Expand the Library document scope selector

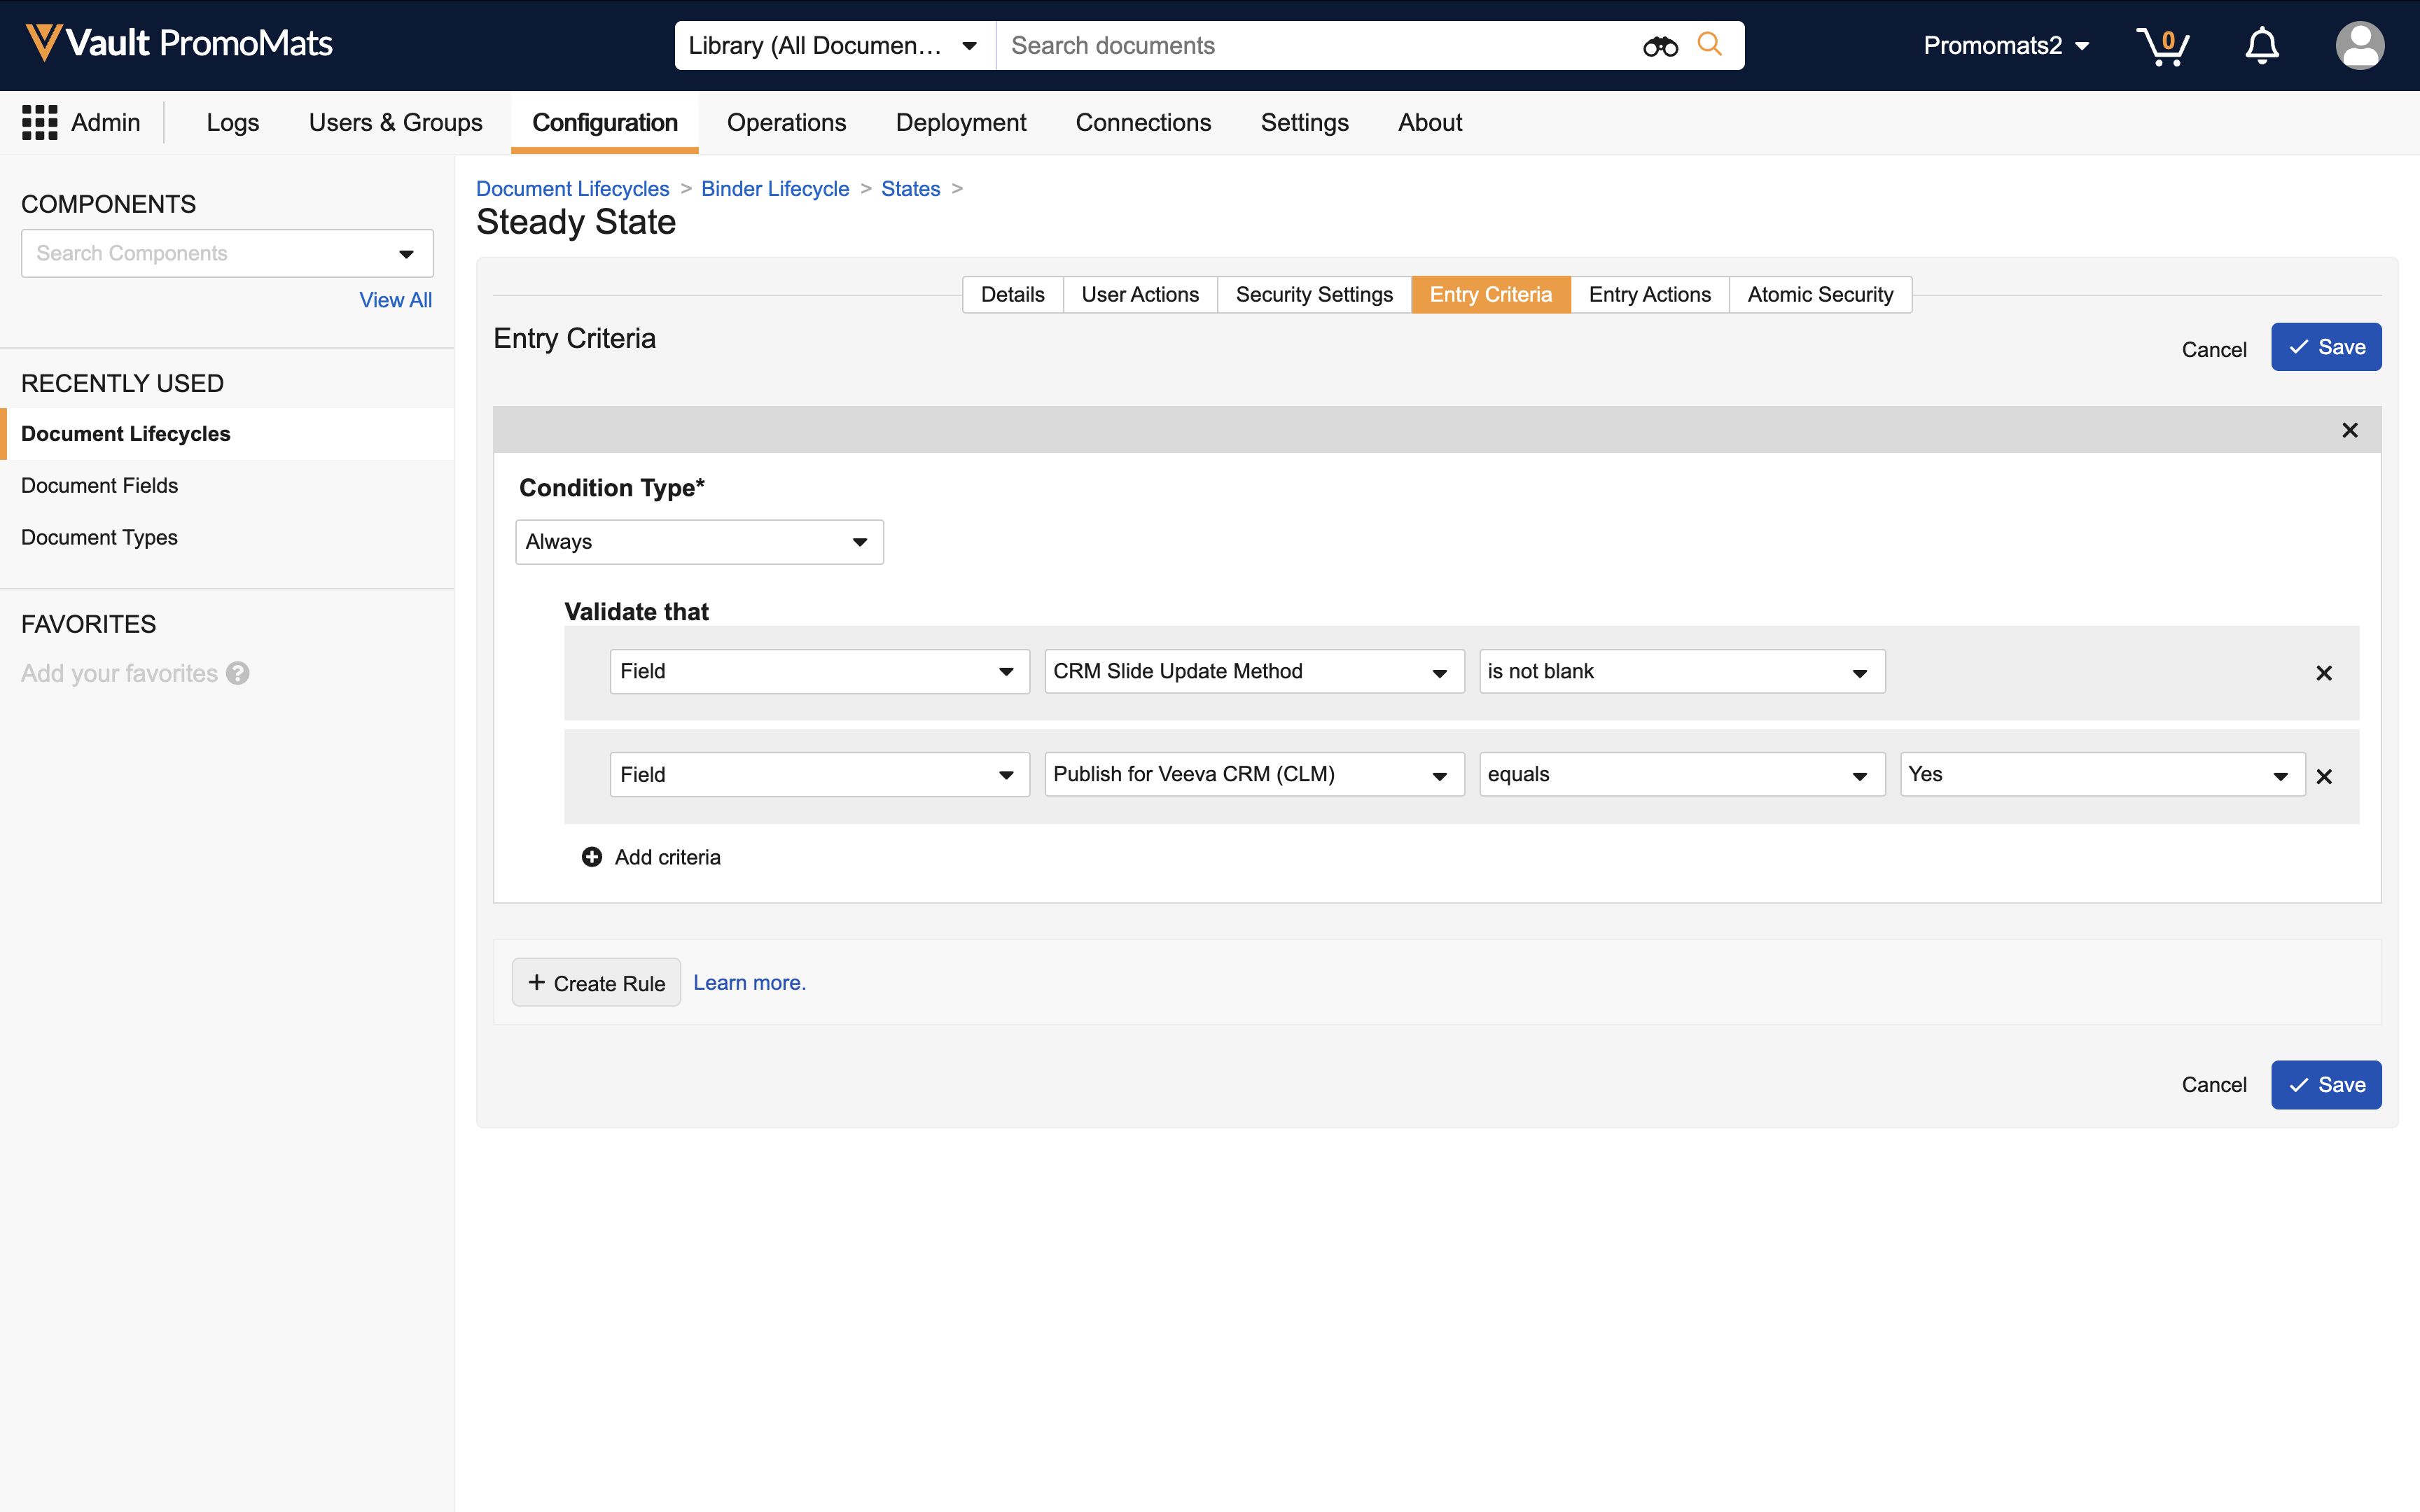point(833,46)
